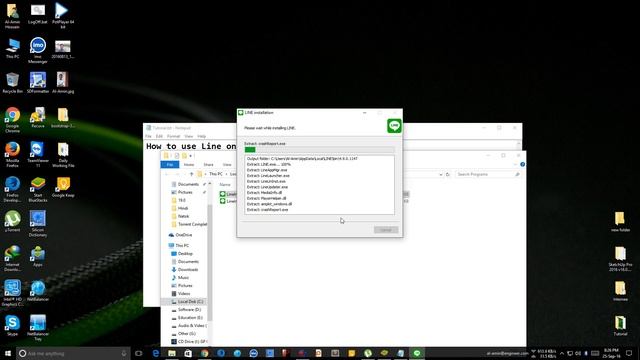Open Intel HD Graphics Control shortcut
640x360 pixels.
pos(12,293)
